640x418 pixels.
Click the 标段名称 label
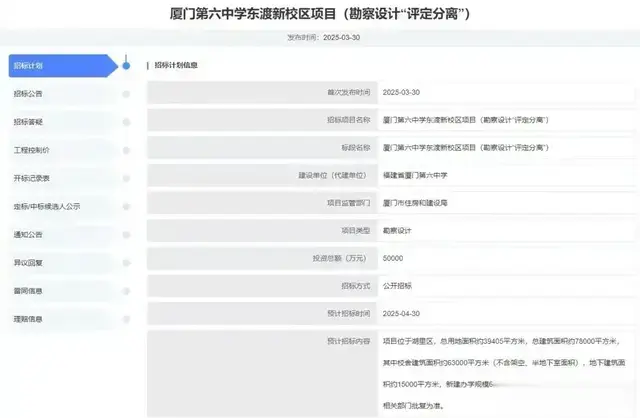pos(356,148)
